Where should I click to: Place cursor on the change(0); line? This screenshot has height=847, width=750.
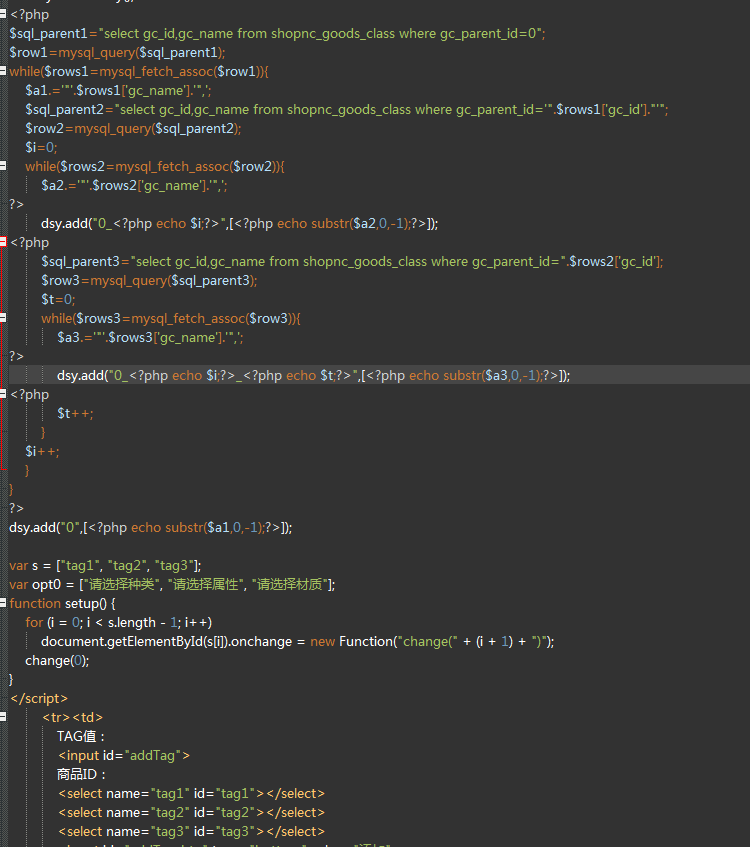click(x=57, y=661)
